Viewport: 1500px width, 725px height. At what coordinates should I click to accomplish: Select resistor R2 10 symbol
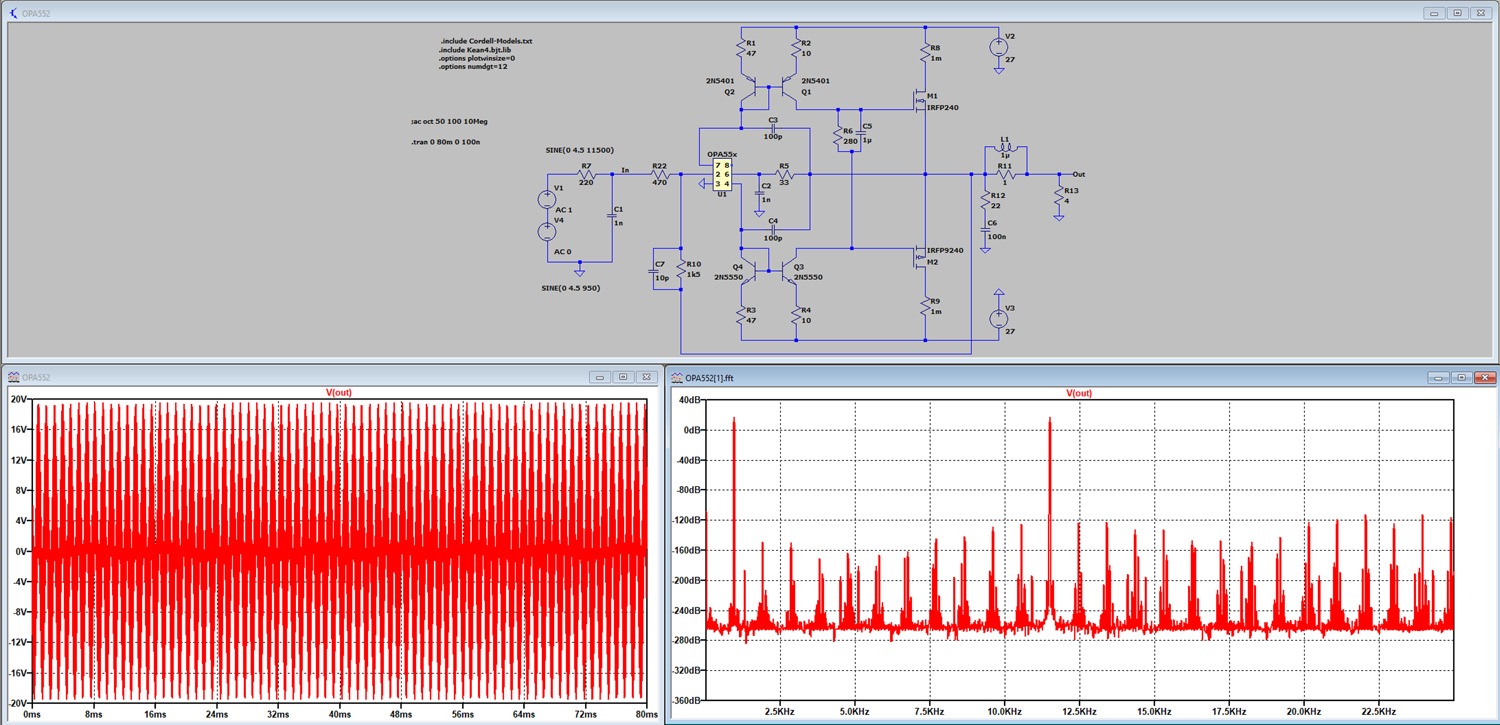[x=797, y=48]
